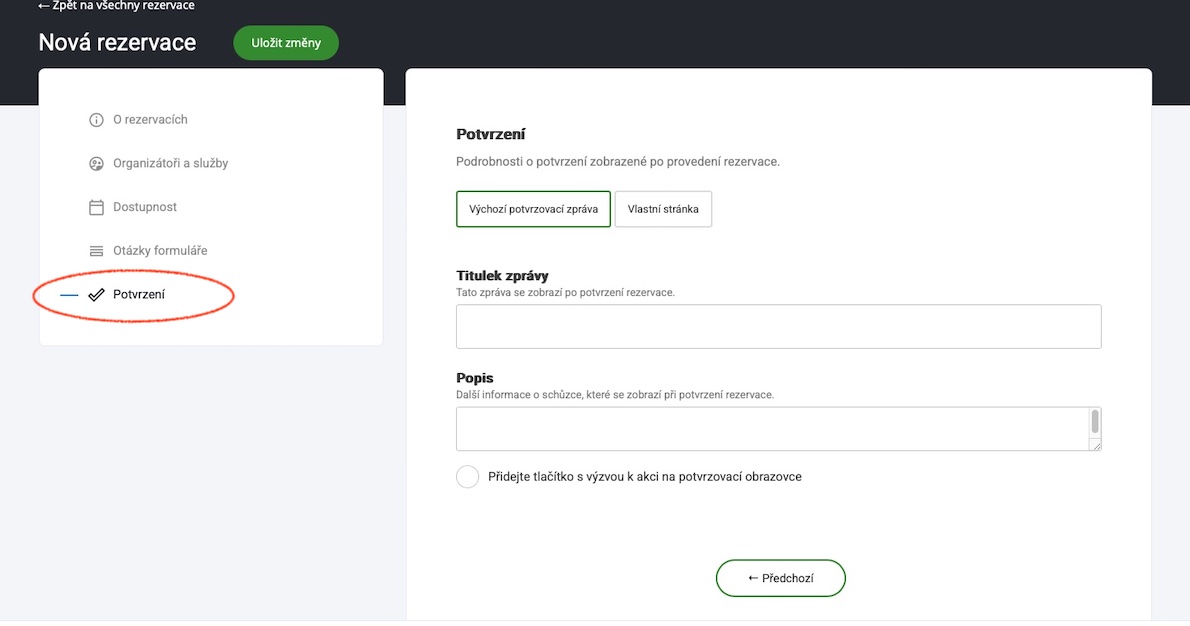Go to Organizátoři a služby section
This screenshot has width=1190, height=626.
point(170,164)
